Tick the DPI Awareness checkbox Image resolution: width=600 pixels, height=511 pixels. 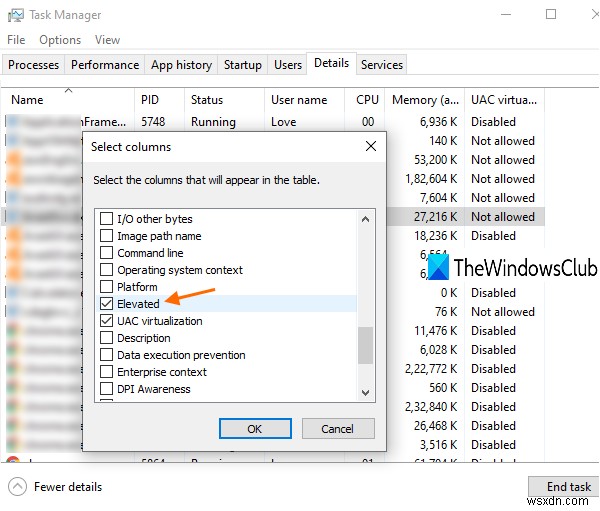point(106,389)
